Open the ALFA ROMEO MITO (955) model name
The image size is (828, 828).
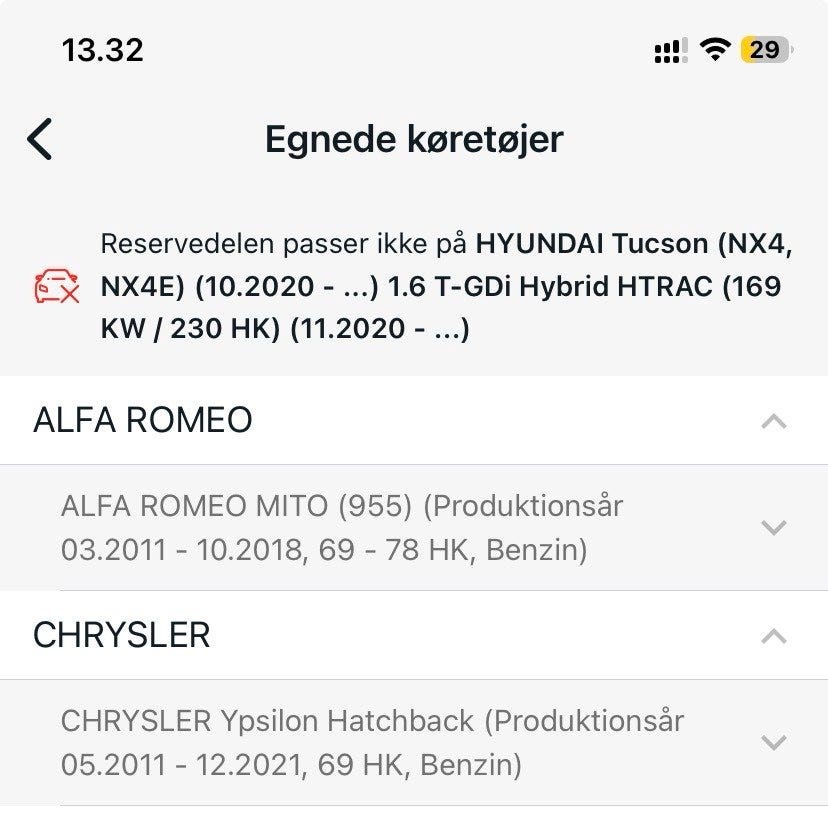point(237,506)
